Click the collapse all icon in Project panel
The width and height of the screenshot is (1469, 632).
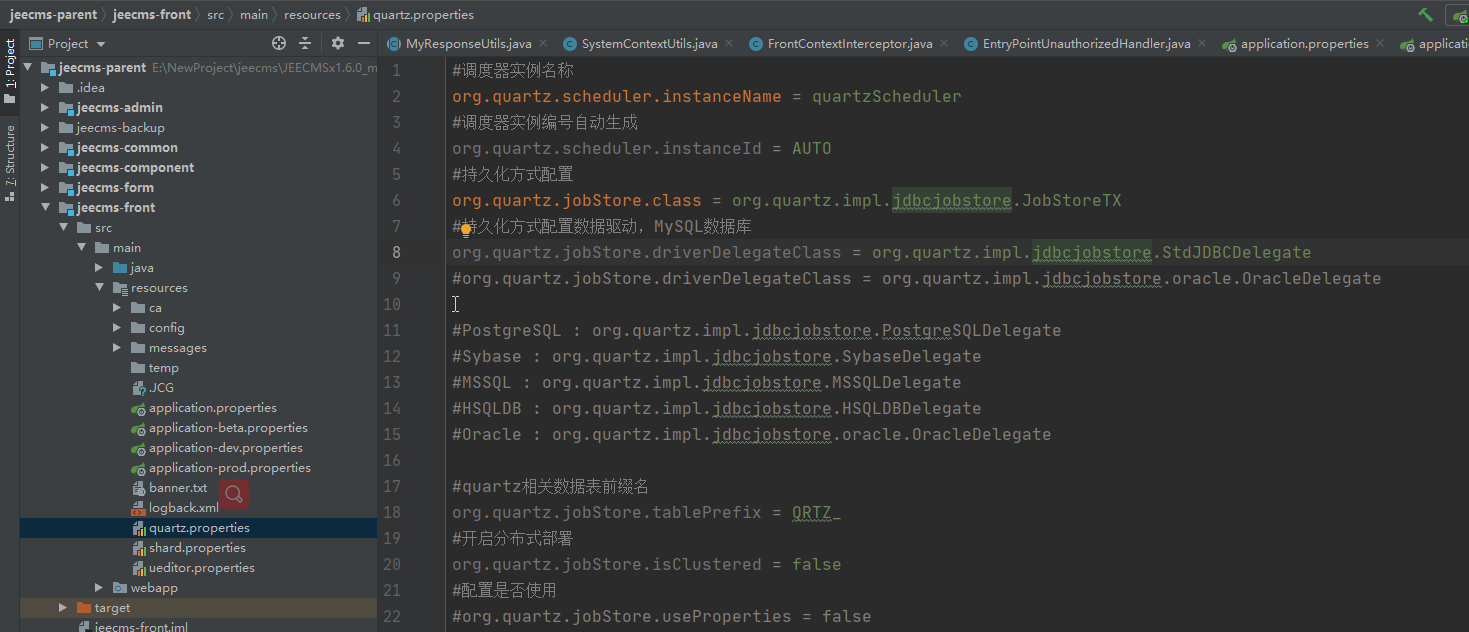pyautogui.click(x=305, y=44)
